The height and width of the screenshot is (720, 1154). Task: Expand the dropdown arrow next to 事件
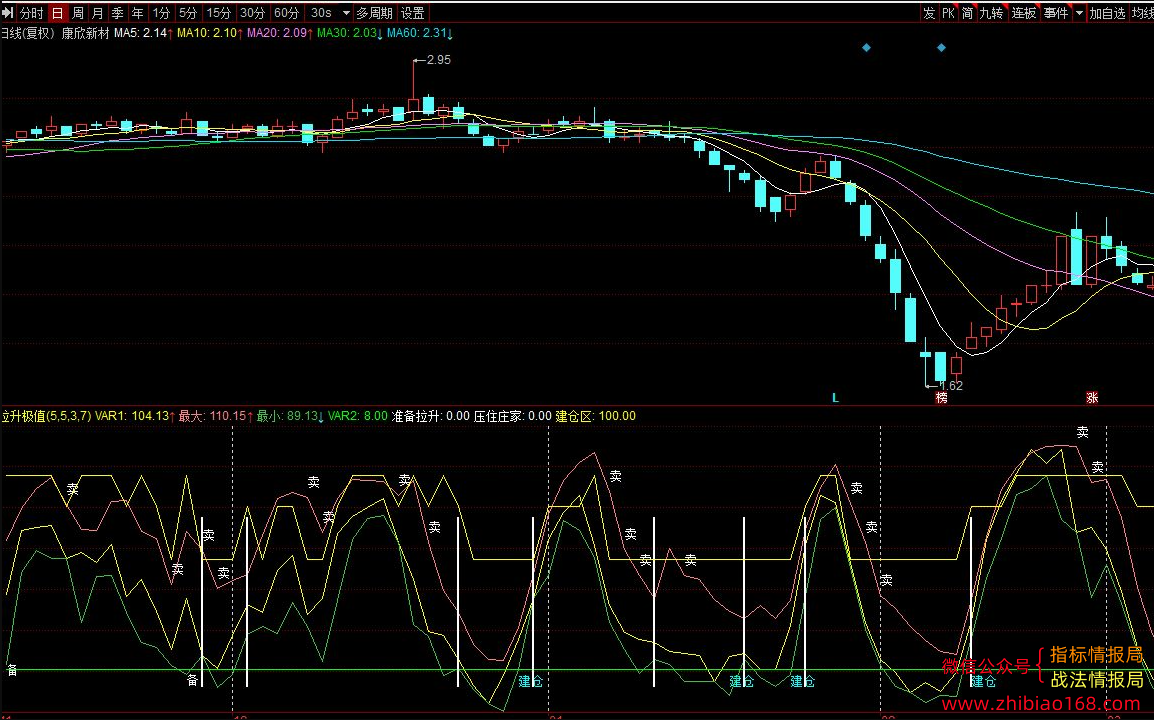click(x=1079, y=13)
